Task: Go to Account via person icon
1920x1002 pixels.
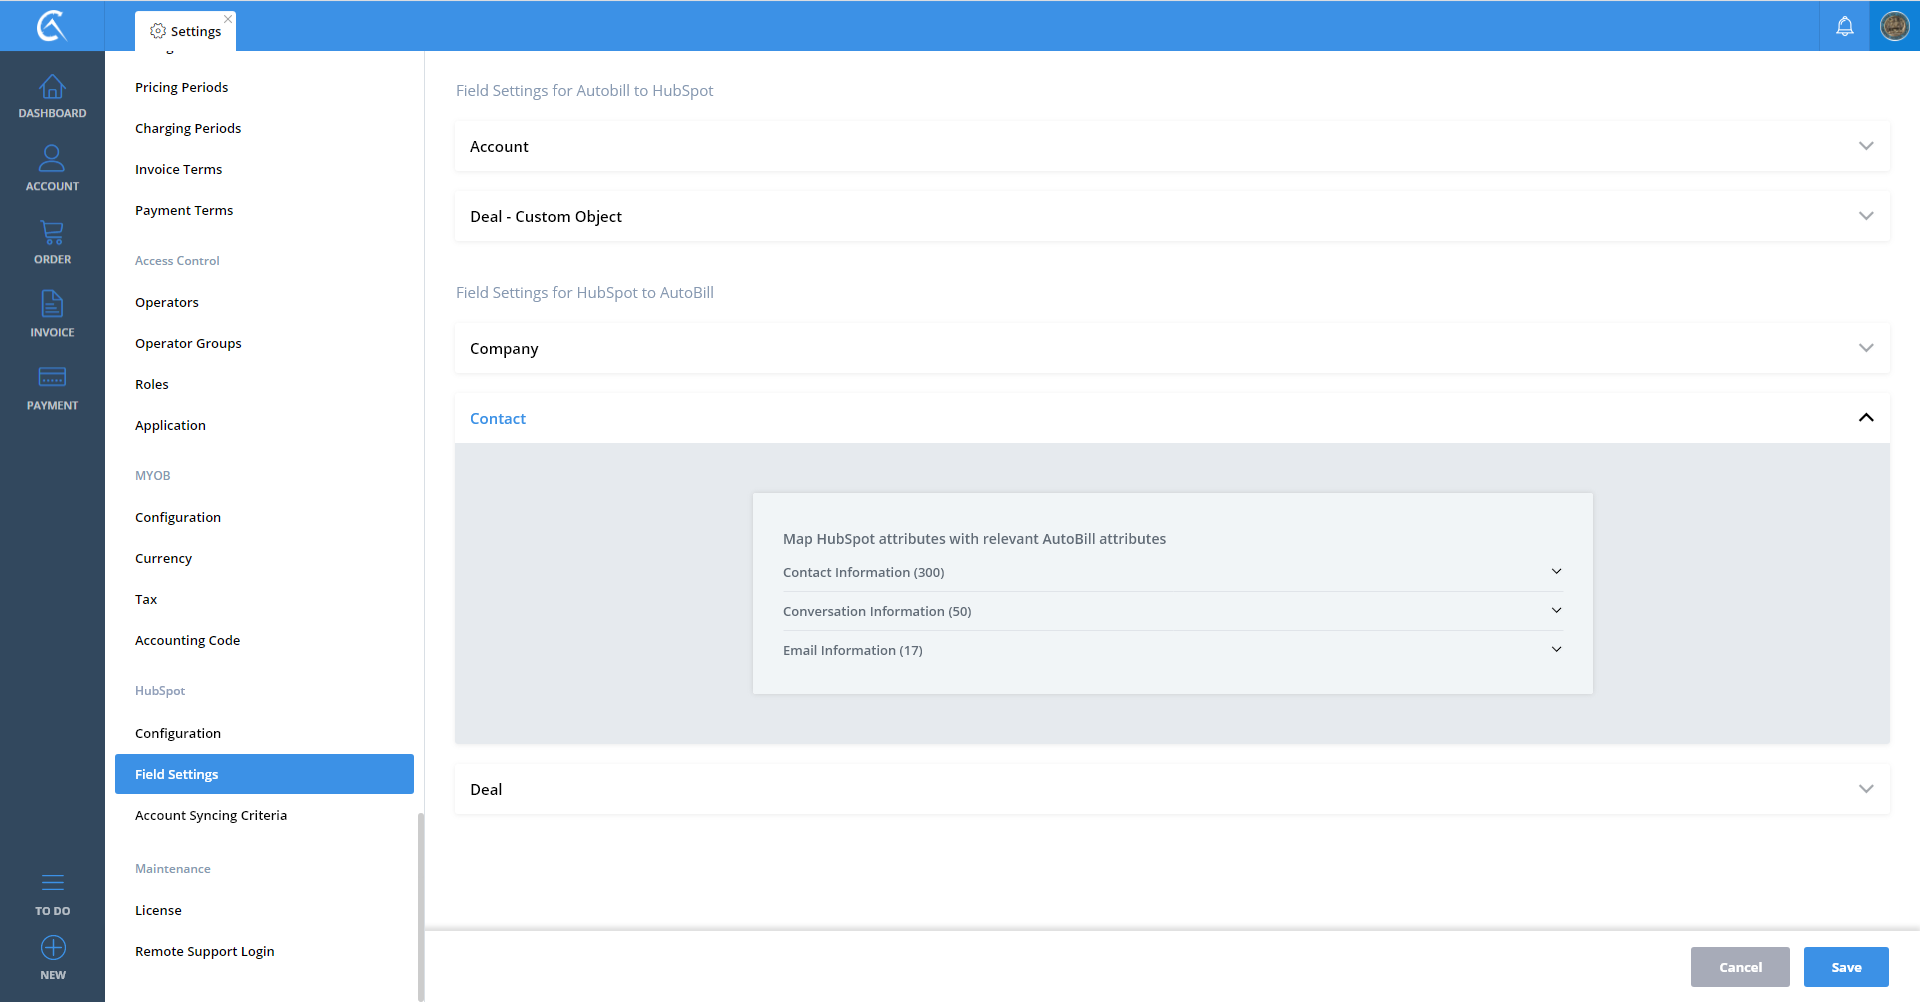Action: (x=52, y=159)
